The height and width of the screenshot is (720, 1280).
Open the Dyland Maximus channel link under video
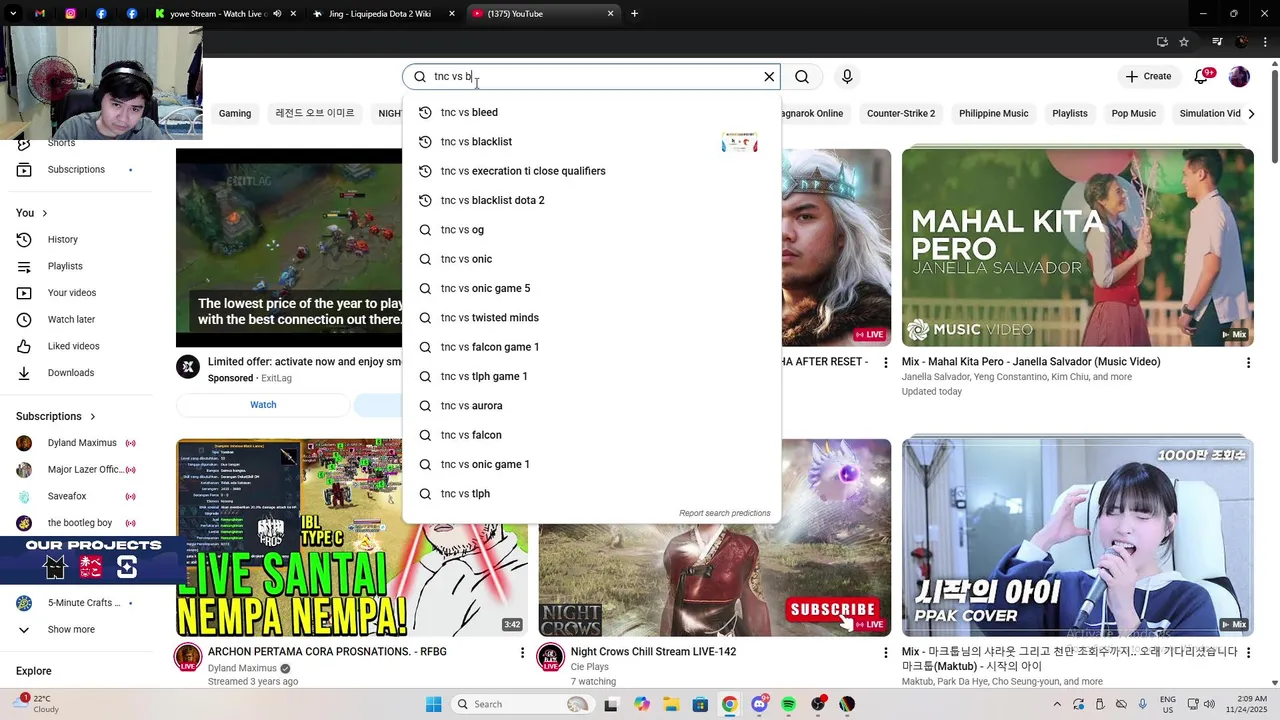pyautogui.click(x=242, y=668)
